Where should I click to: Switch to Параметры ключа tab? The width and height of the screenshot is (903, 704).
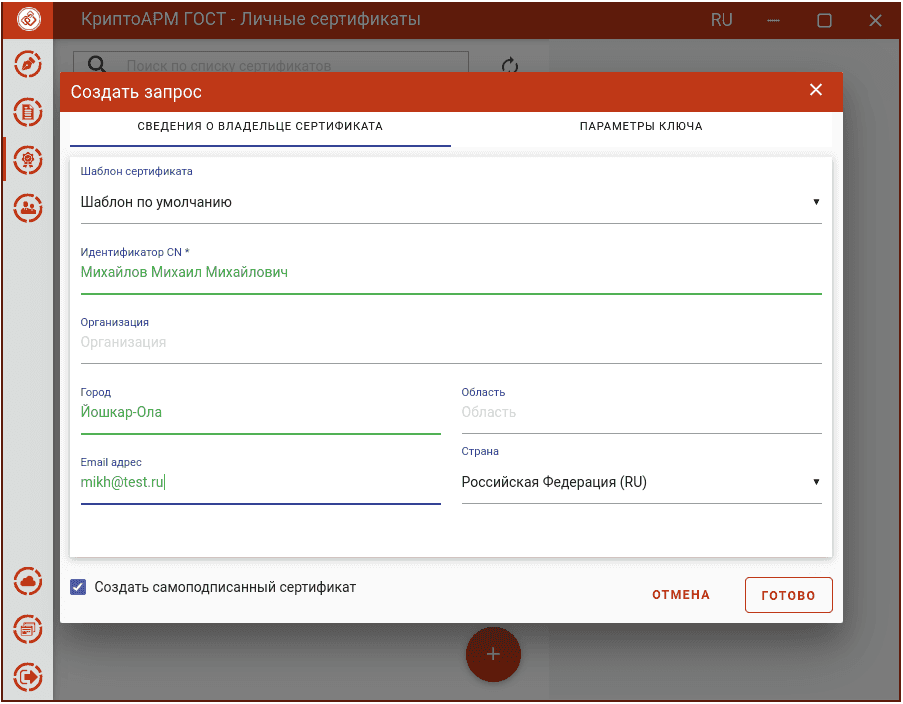coord(641,126)
